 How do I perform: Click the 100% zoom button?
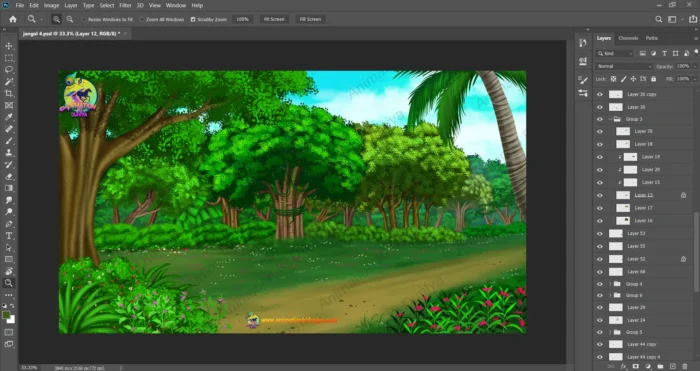click(x=242, y=19)
